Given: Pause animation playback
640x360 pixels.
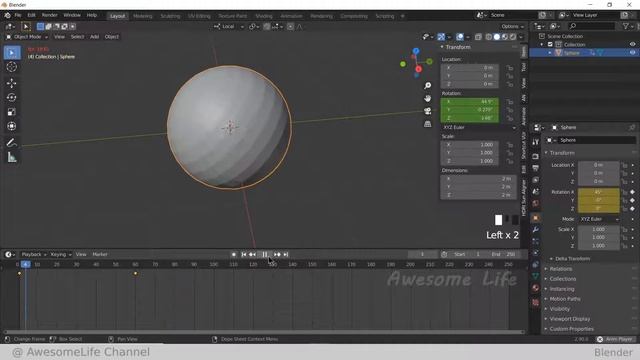Looking at the screenshot, I should click(264, 254).
